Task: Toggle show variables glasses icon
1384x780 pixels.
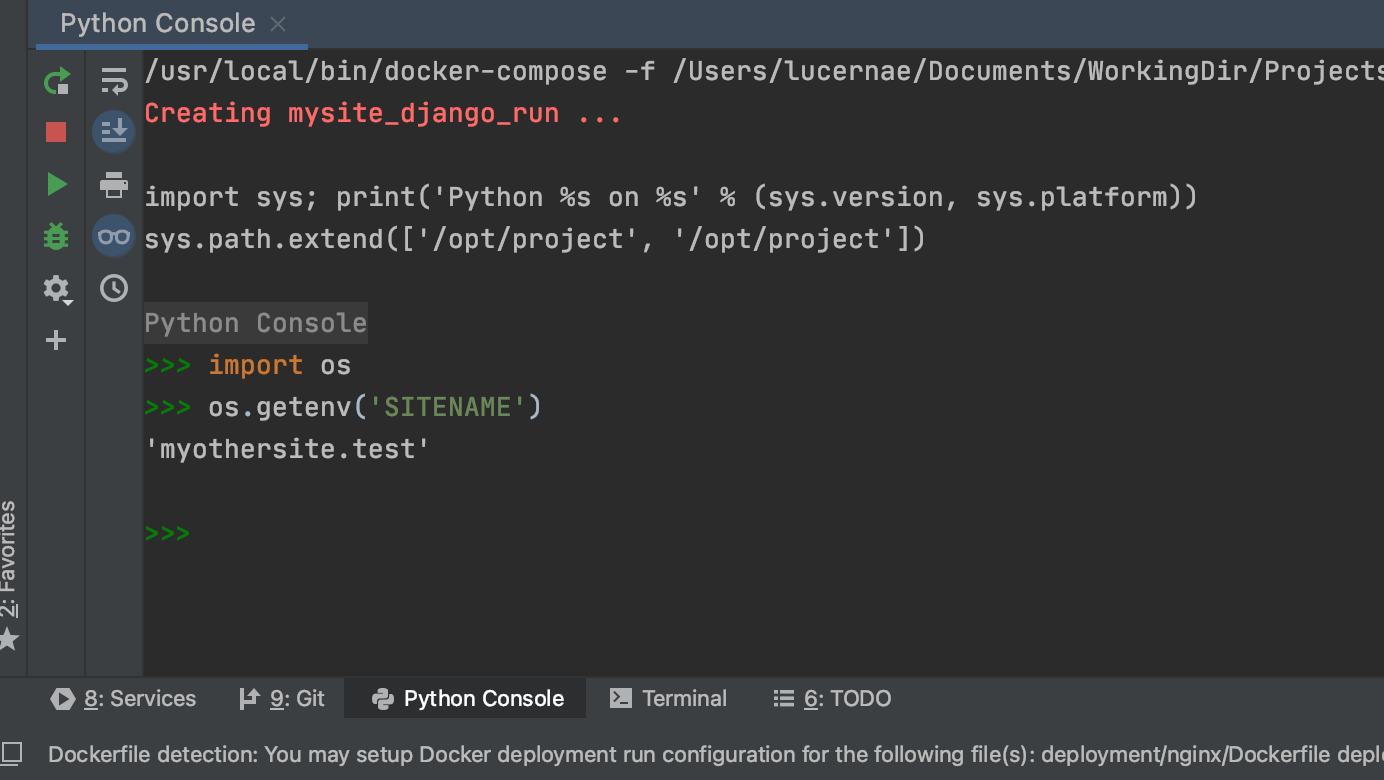Action: 114,237
